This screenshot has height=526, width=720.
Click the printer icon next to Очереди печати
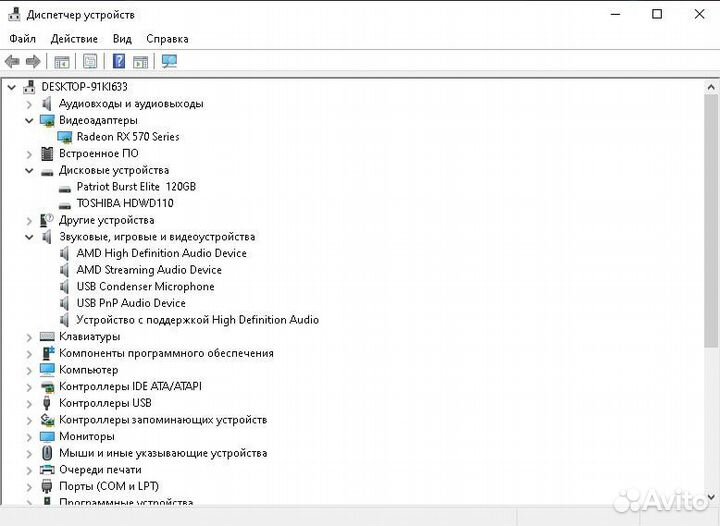(47, 470)
